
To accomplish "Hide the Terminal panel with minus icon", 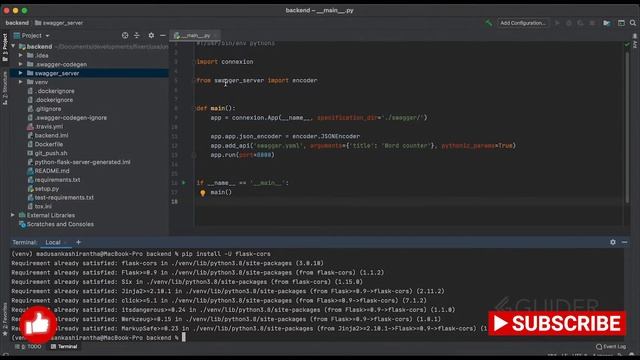I will [624, 242].
